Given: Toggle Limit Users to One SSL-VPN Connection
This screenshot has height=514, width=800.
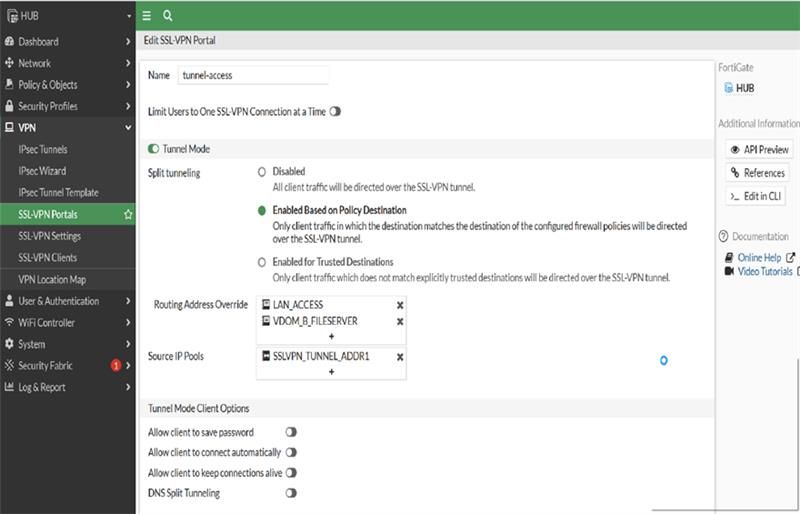Looking at the screenshot, I should pyautogui.click(x=335, y=112).
